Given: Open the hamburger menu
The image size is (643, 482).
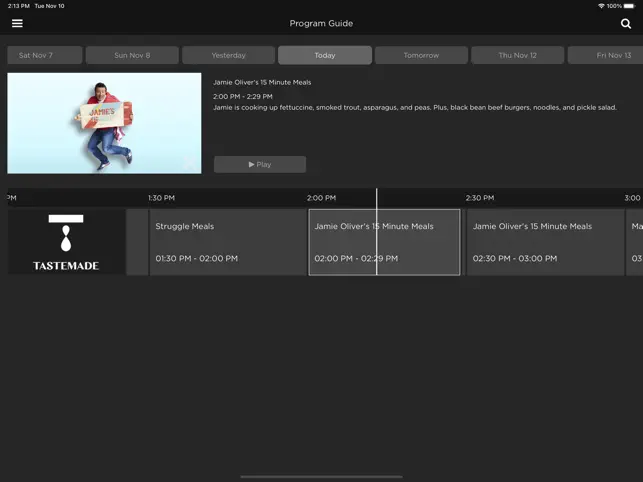Looking at the screenshot, I should pyautogui.click(x=17, y=23).
